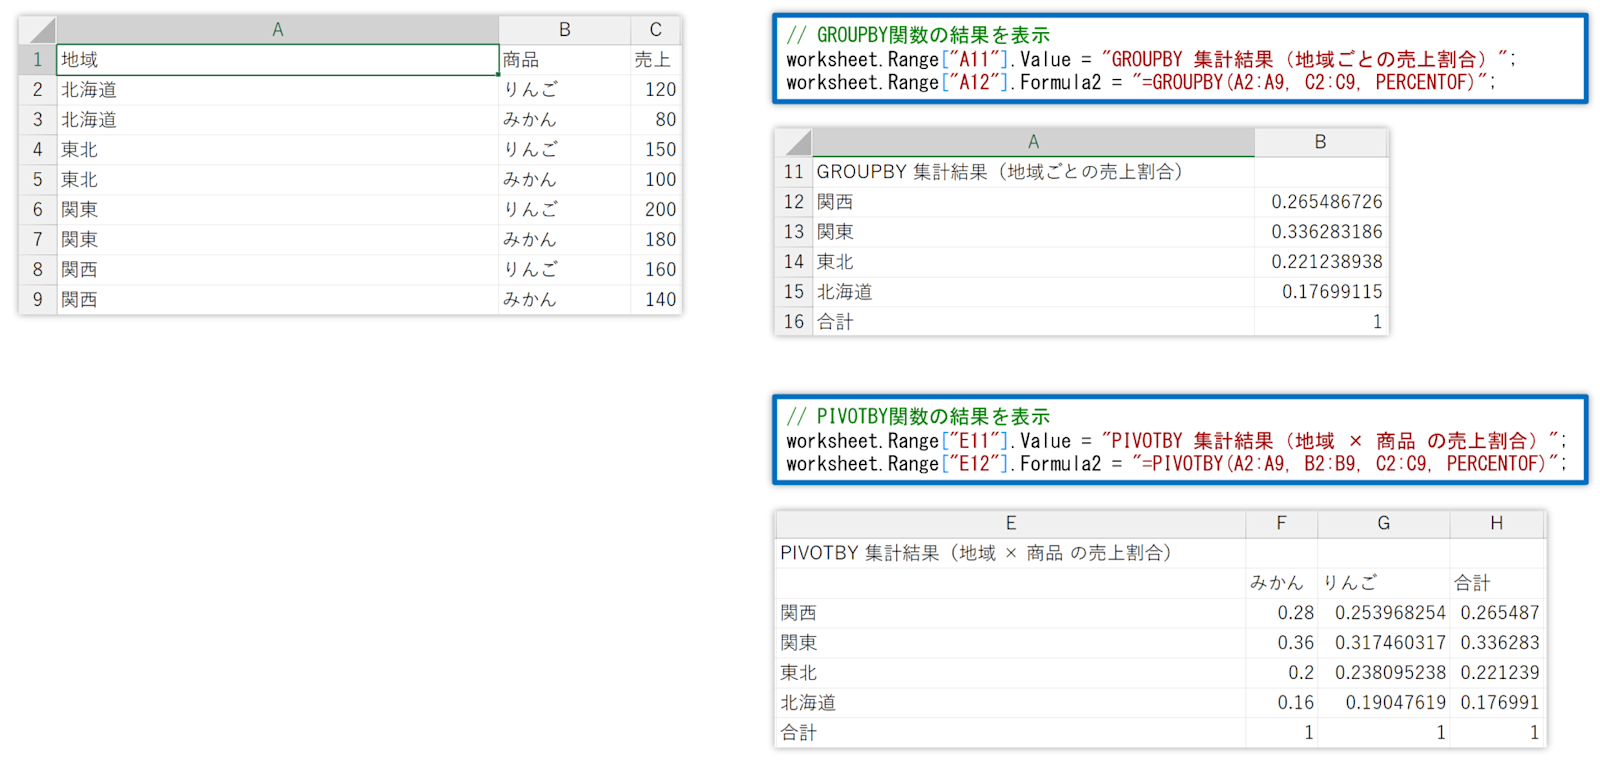Viewport: 1600px width, 770px height.
Task: Select 北海道 in GROUPBY row 15
Action: pos(1033,292)
